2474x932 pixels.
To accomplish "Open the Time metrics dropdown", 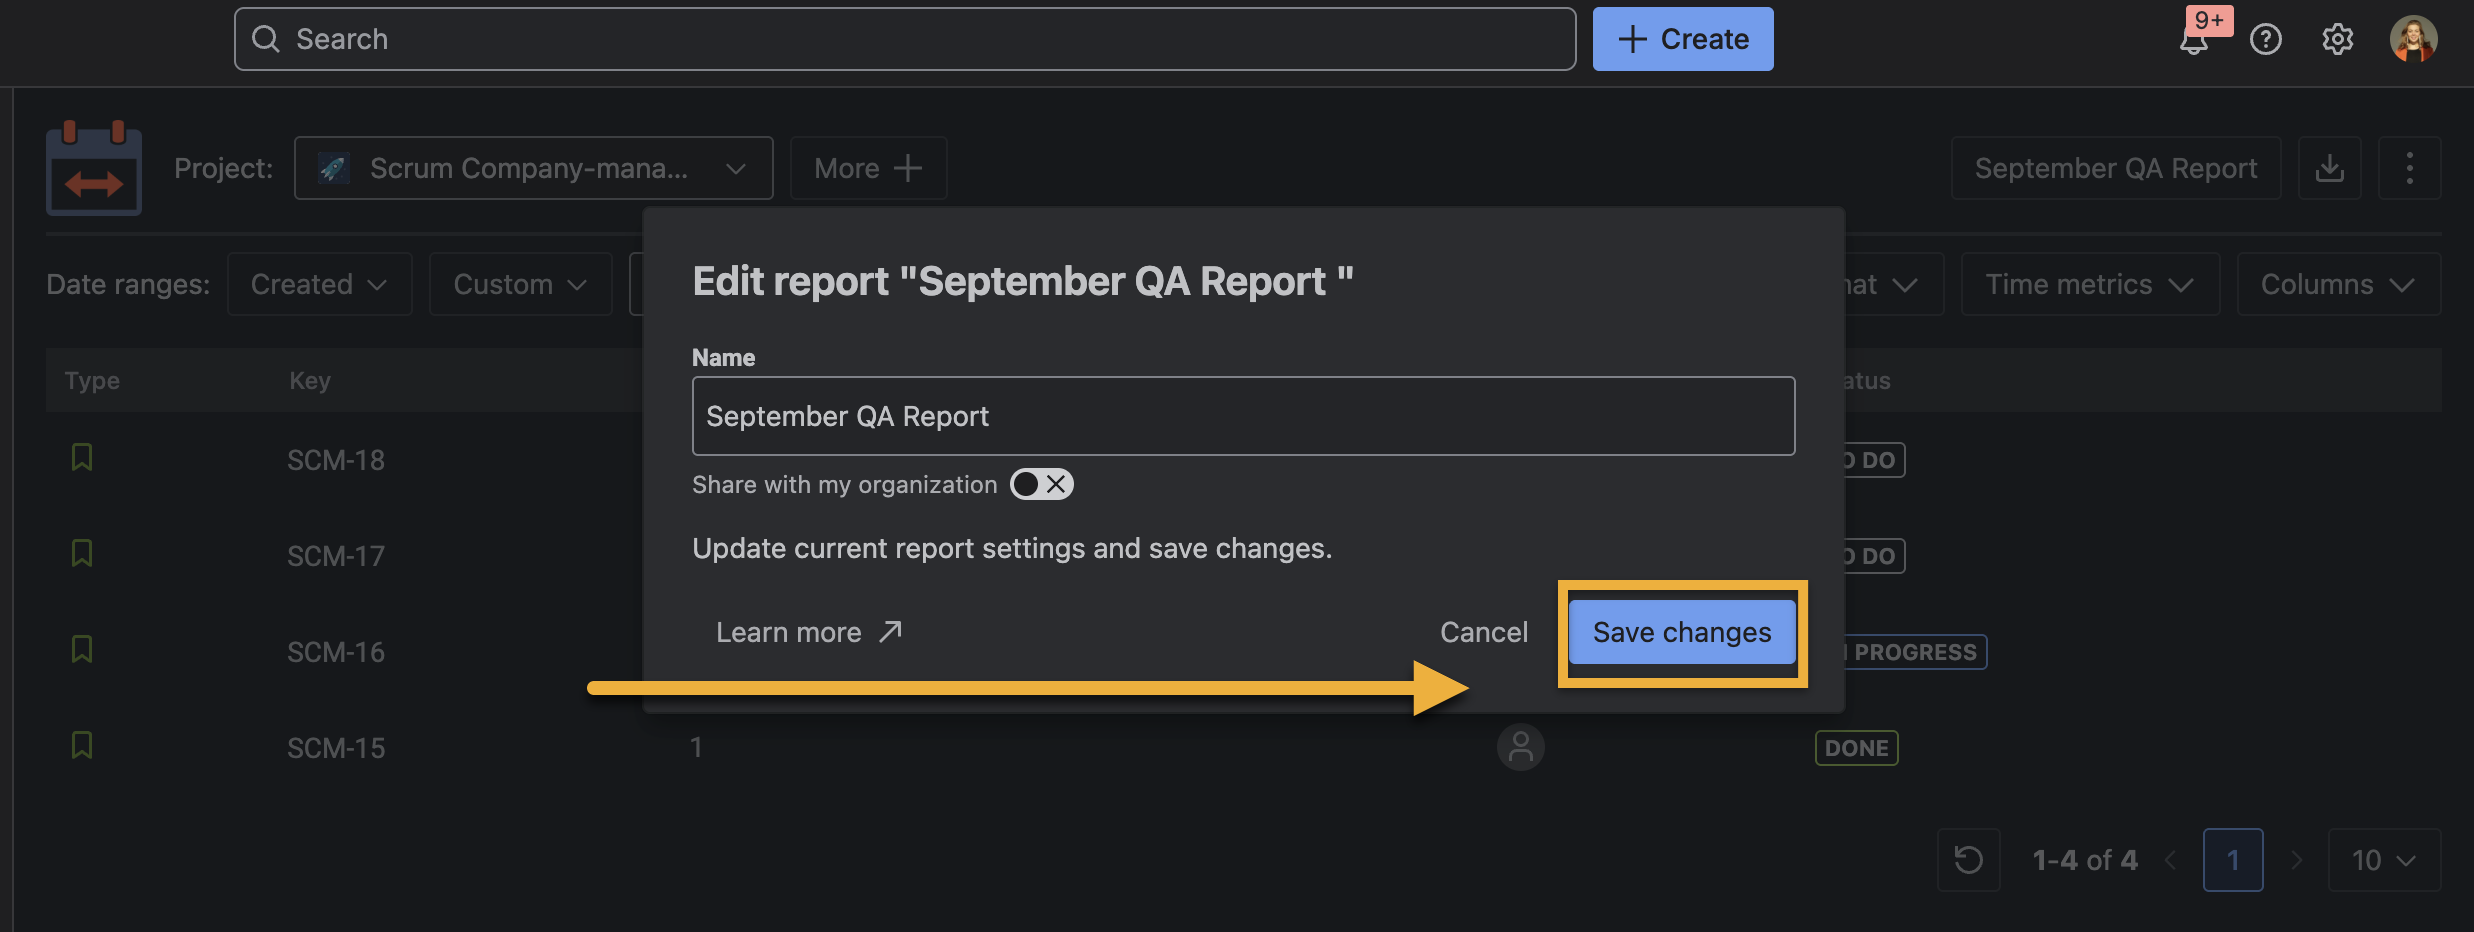I will (2089, 284).
